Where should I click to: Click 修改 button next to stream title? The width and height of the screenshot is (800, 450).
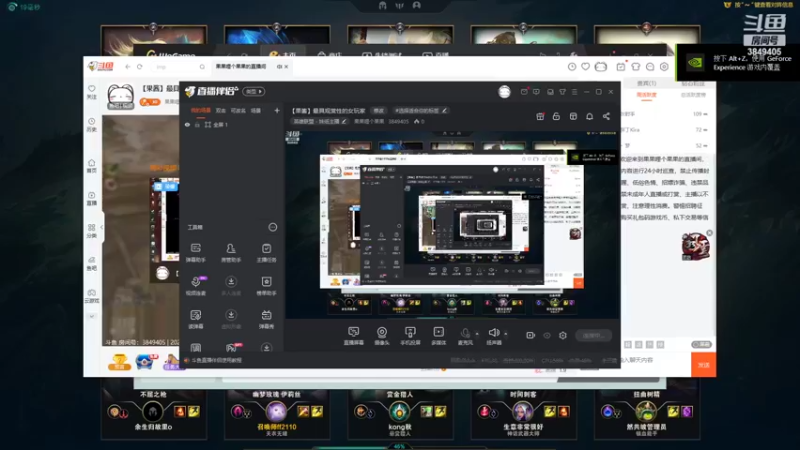coord(378,110)
